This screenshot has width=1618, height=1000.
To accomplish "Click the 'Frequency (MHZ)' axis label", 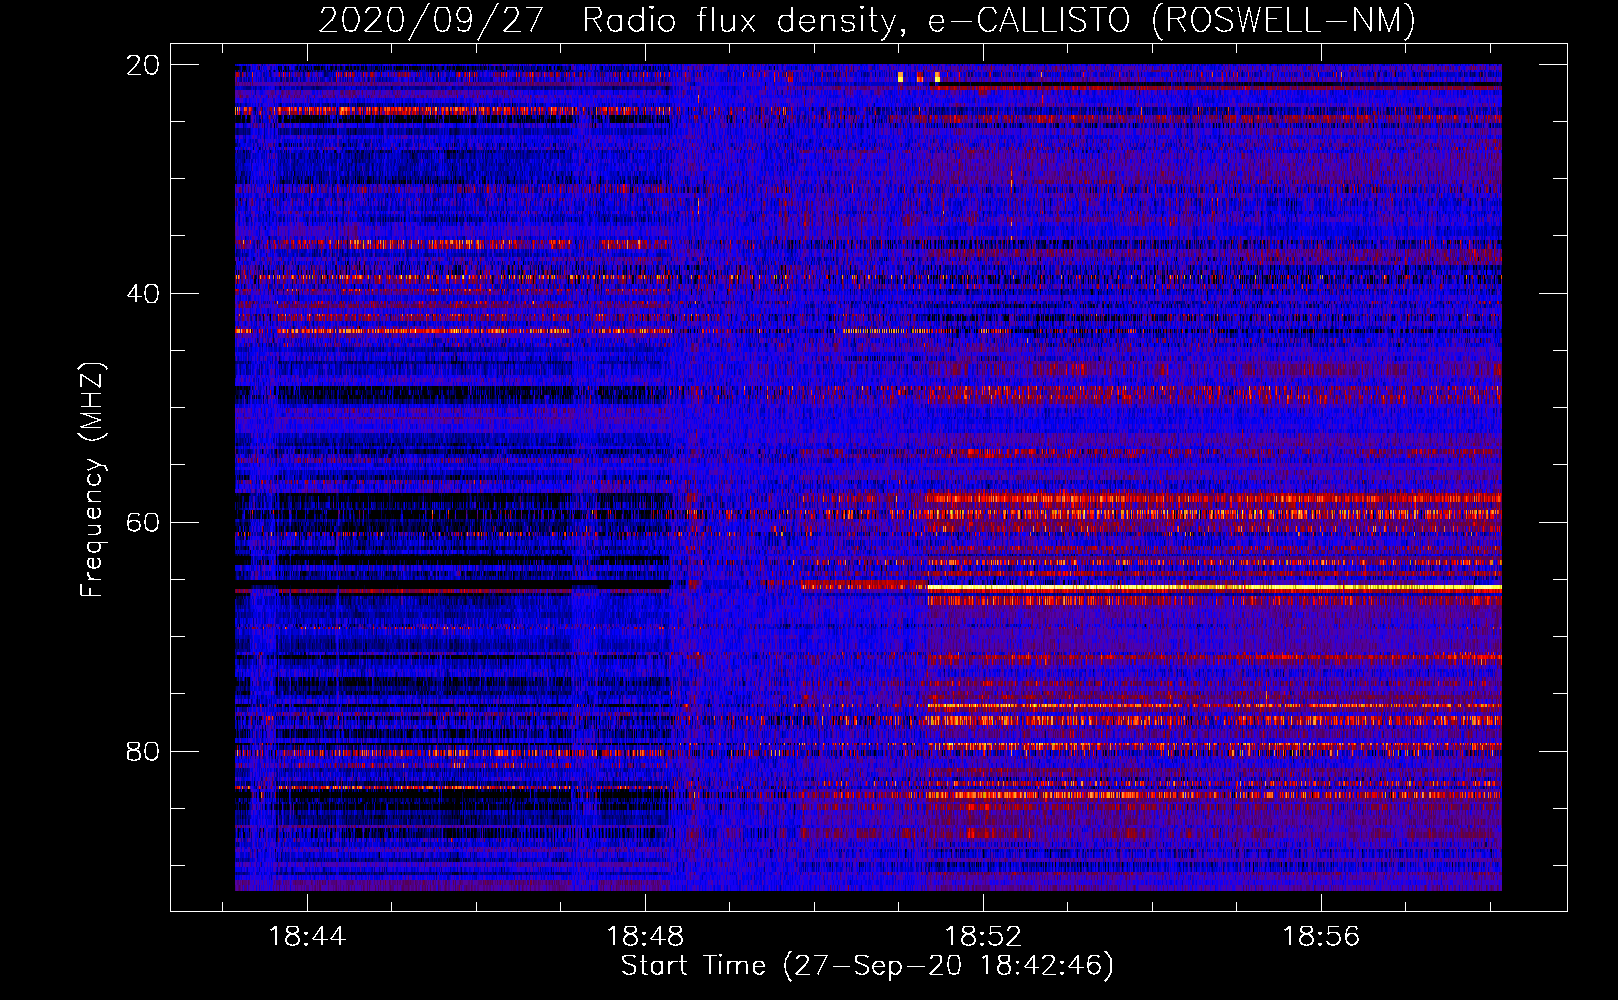I will pyautogui.click(x=92, y=480).
